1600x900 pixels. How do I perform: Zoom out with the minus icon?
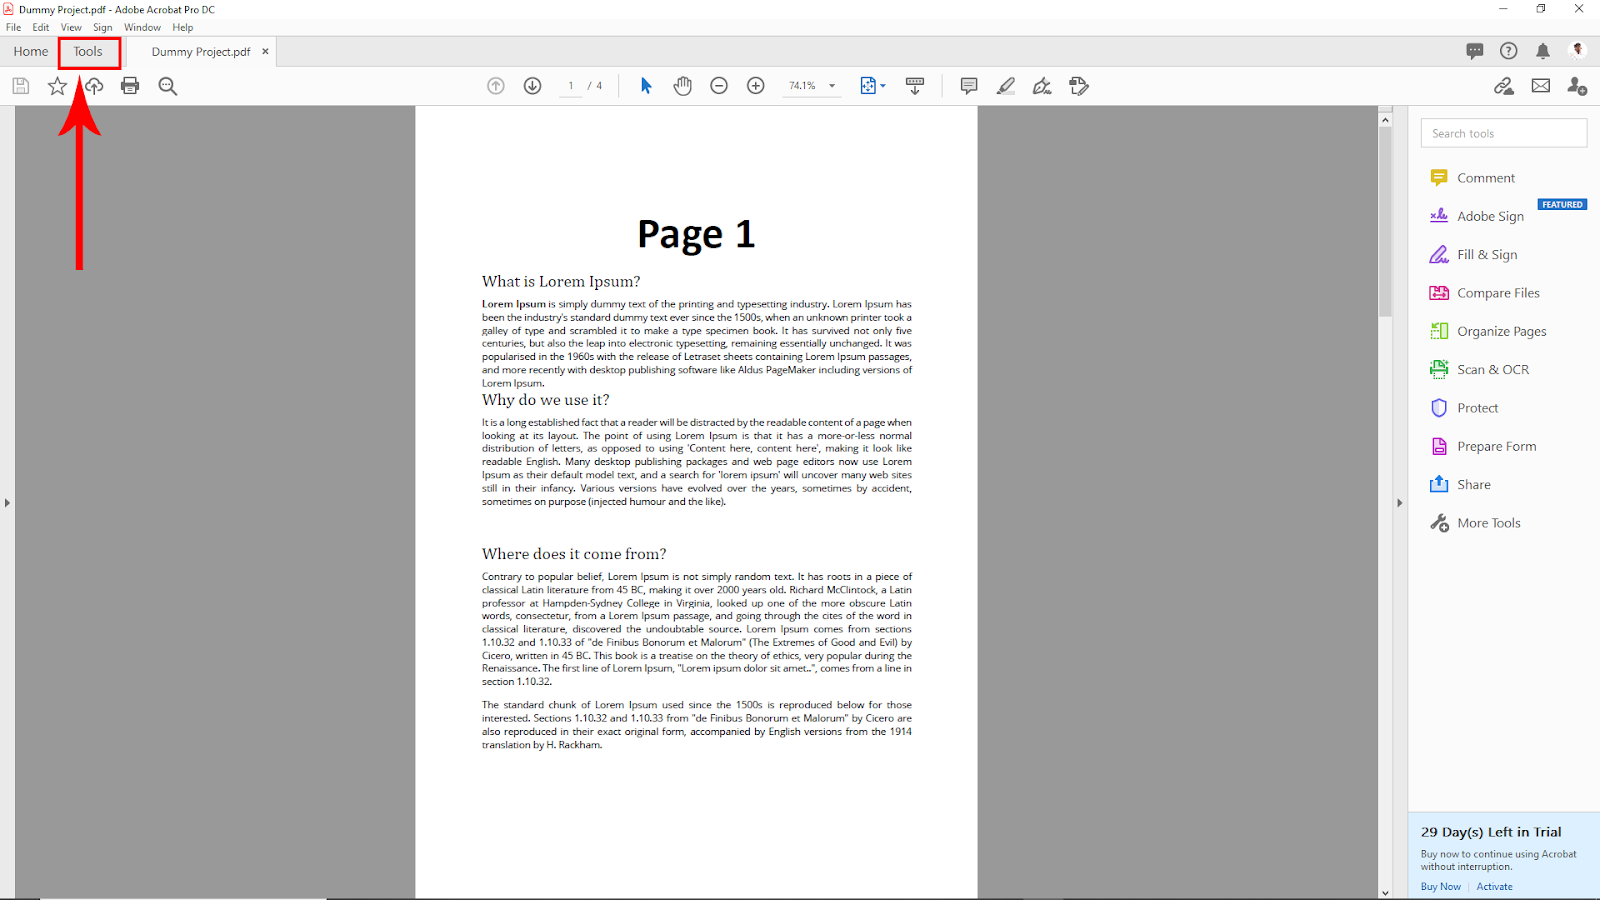pyautogui.click(x=719, y=86)
